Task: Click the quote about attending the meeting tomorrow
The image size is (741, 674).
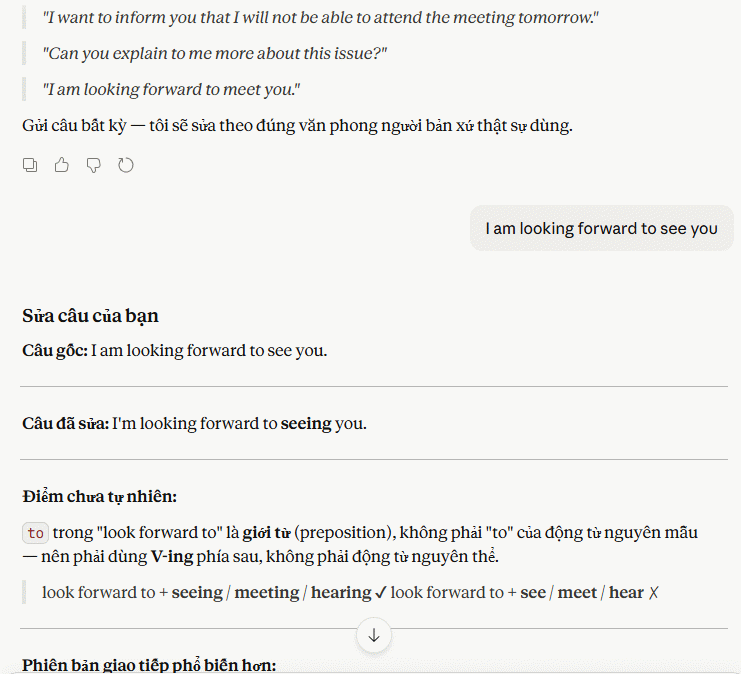Action: 320,17
